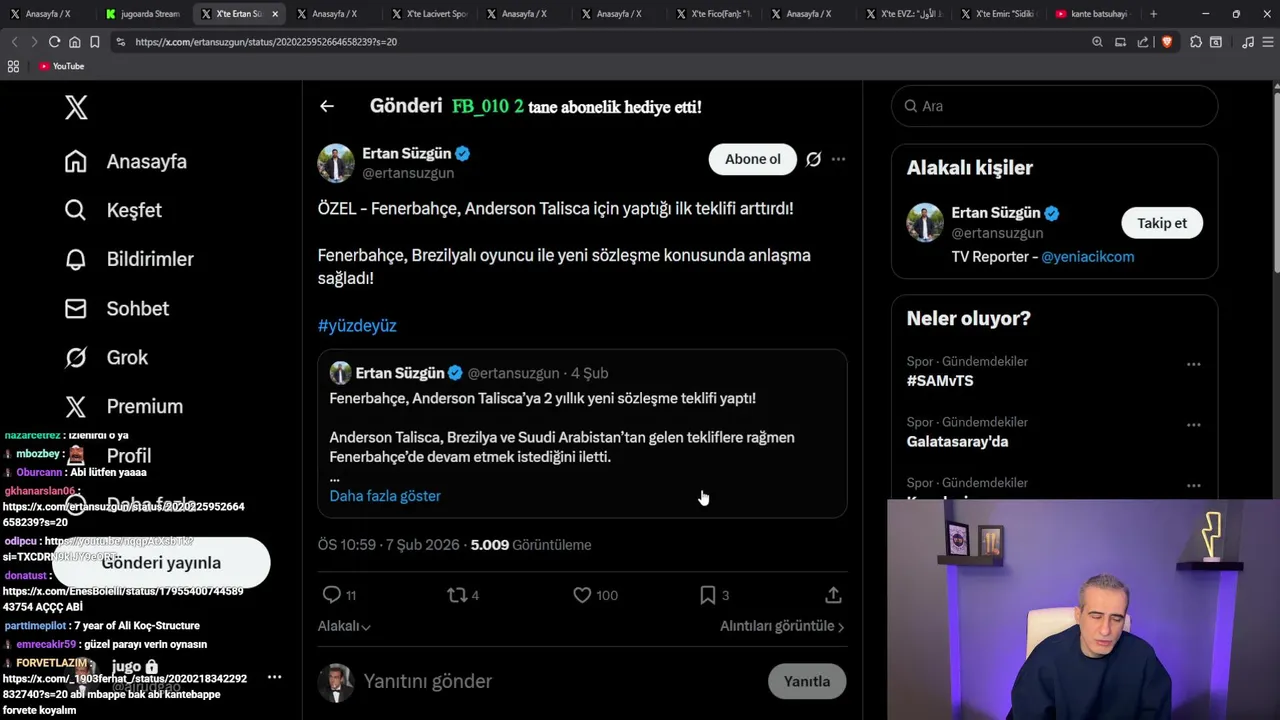Viewport: 1280px width, 720px height.
Task: Click the 4 Şub date in quoted post
Action: pos(589,373)
